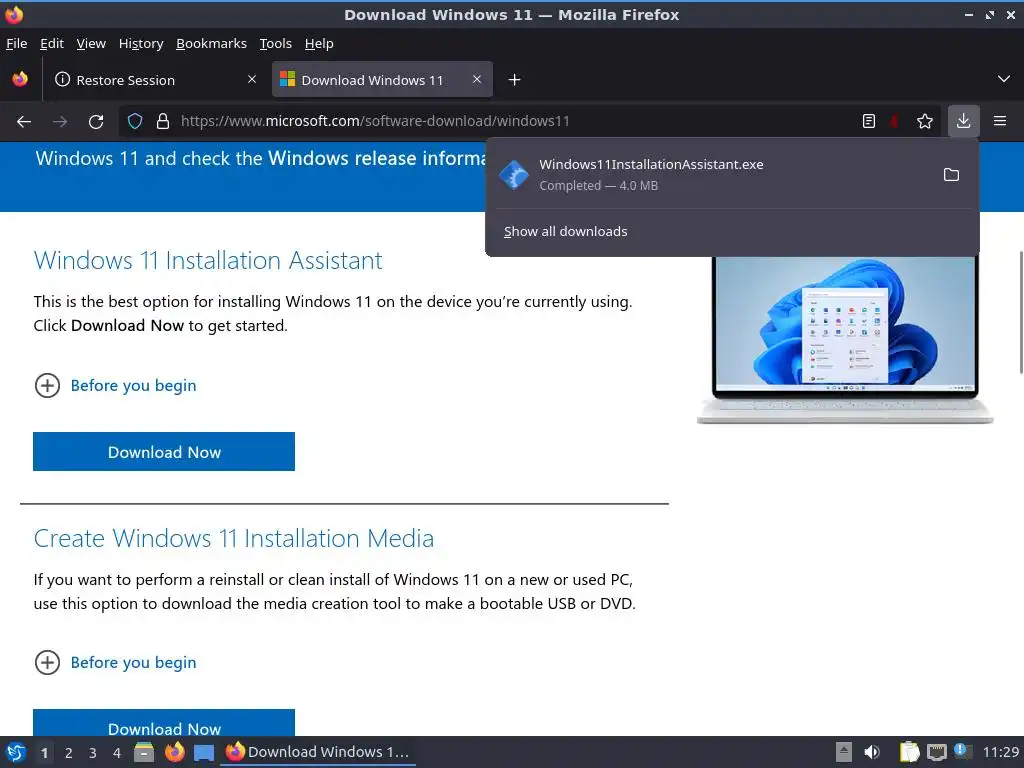Click the Windows release information link

pos(377,159)
